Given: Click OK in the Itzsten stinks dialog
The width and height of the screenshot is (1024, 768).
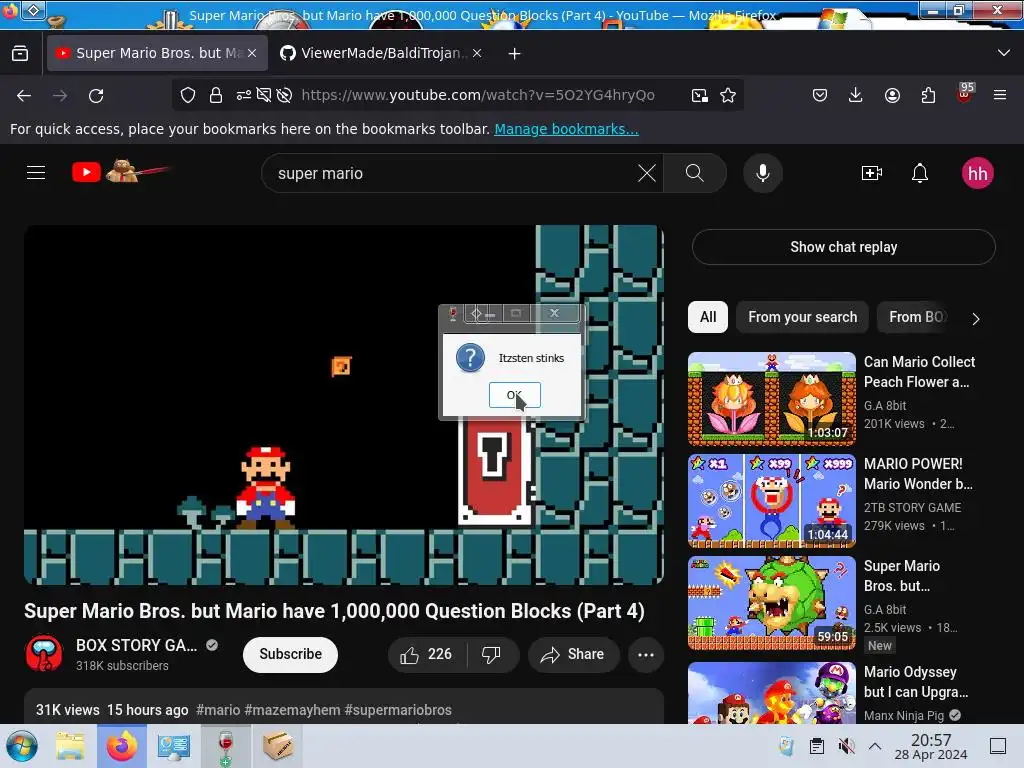Looking at the screenshot, I should tap(515, 395).
